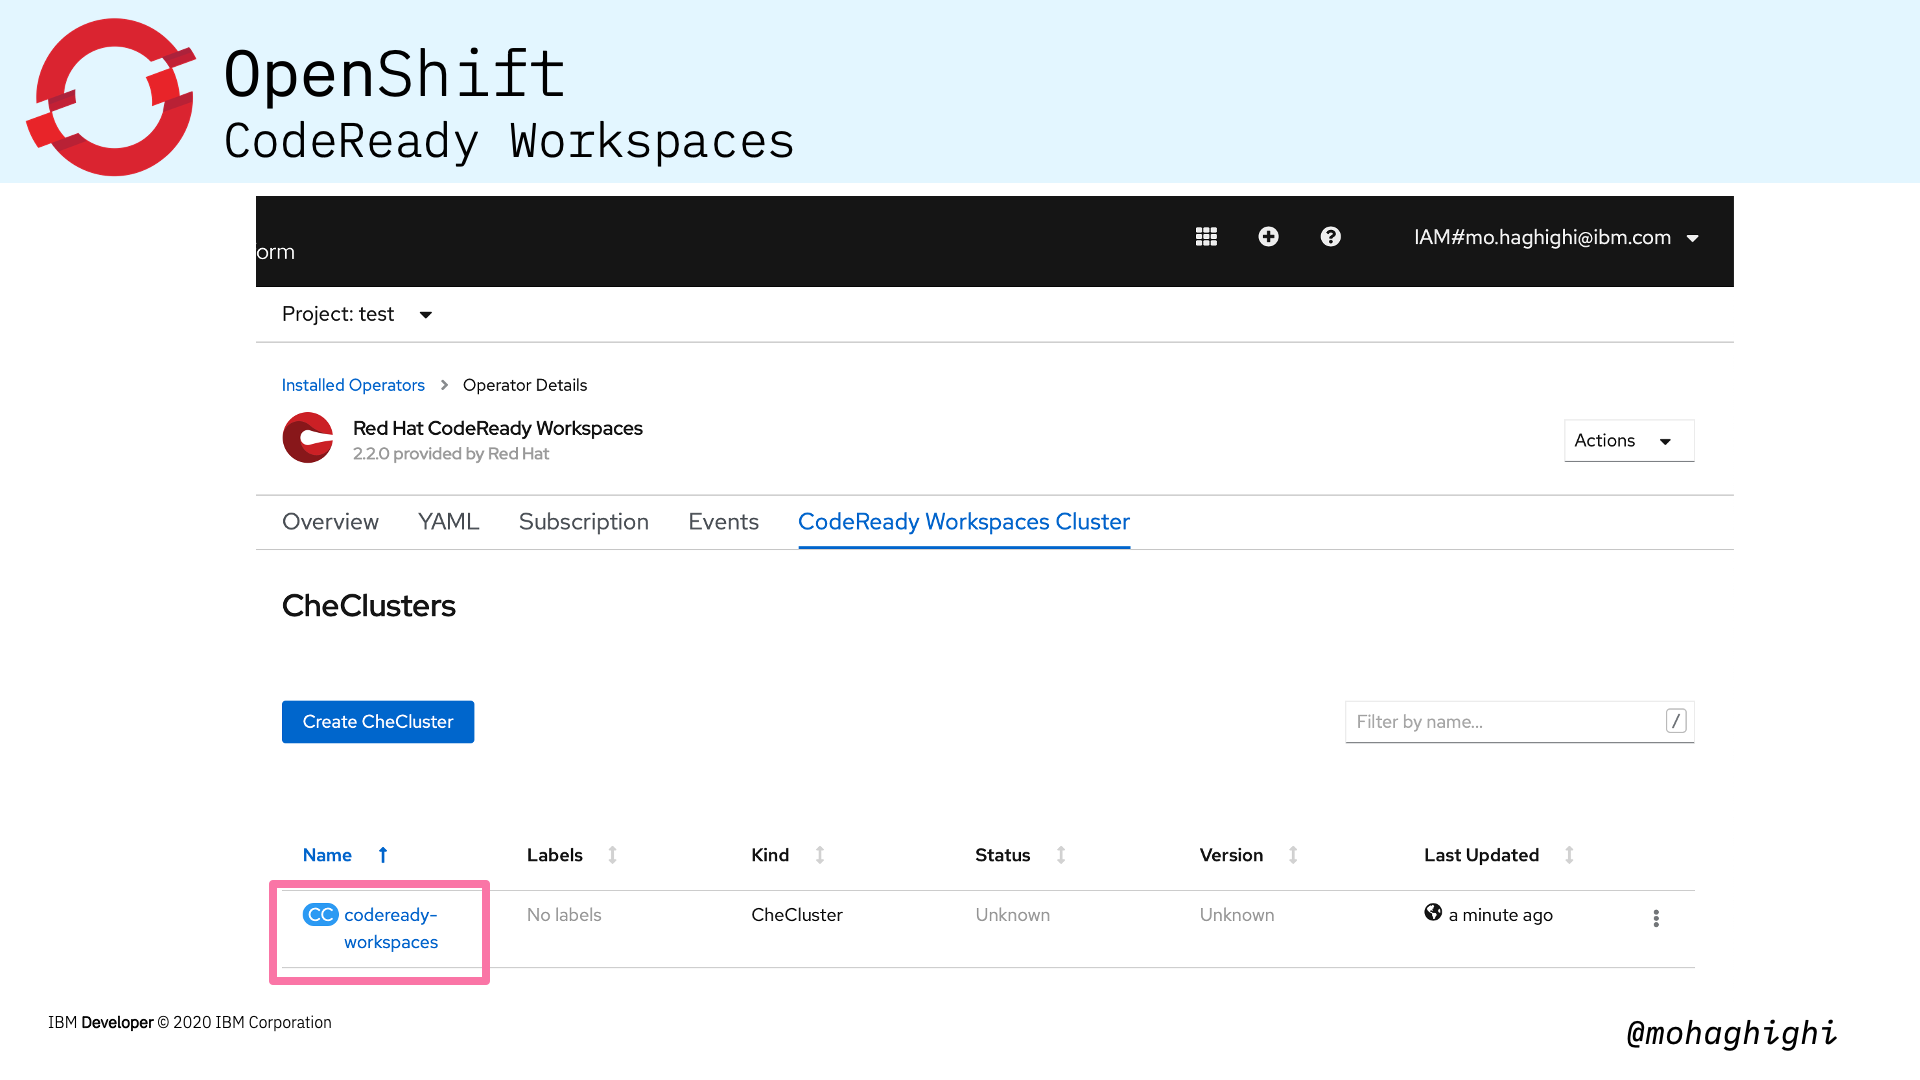
Task: Open the application launcher grid icon
Action: (x=1206, y=237)
